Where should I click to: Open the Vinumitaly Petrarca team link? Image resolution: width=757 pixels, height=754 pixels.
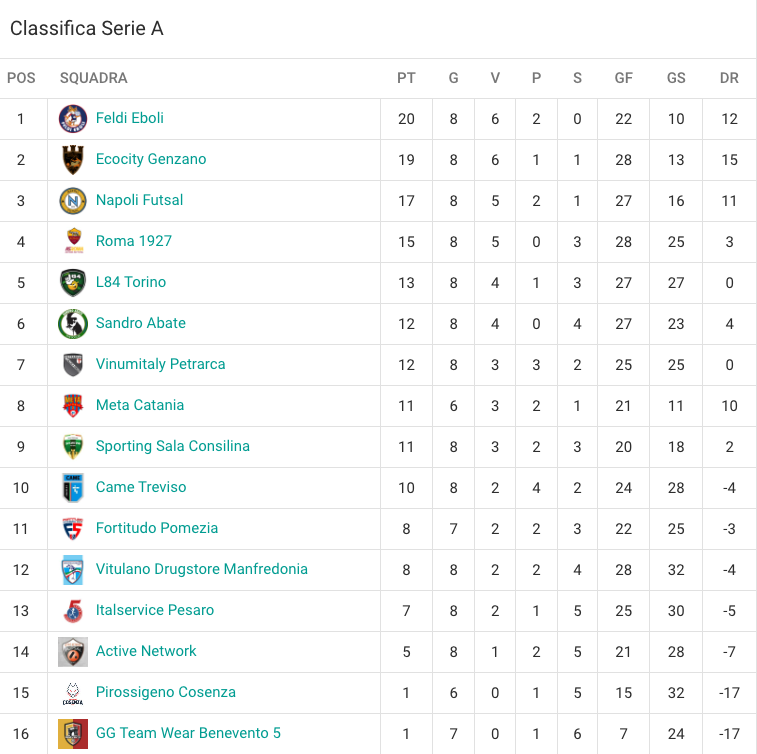[160, 364]
